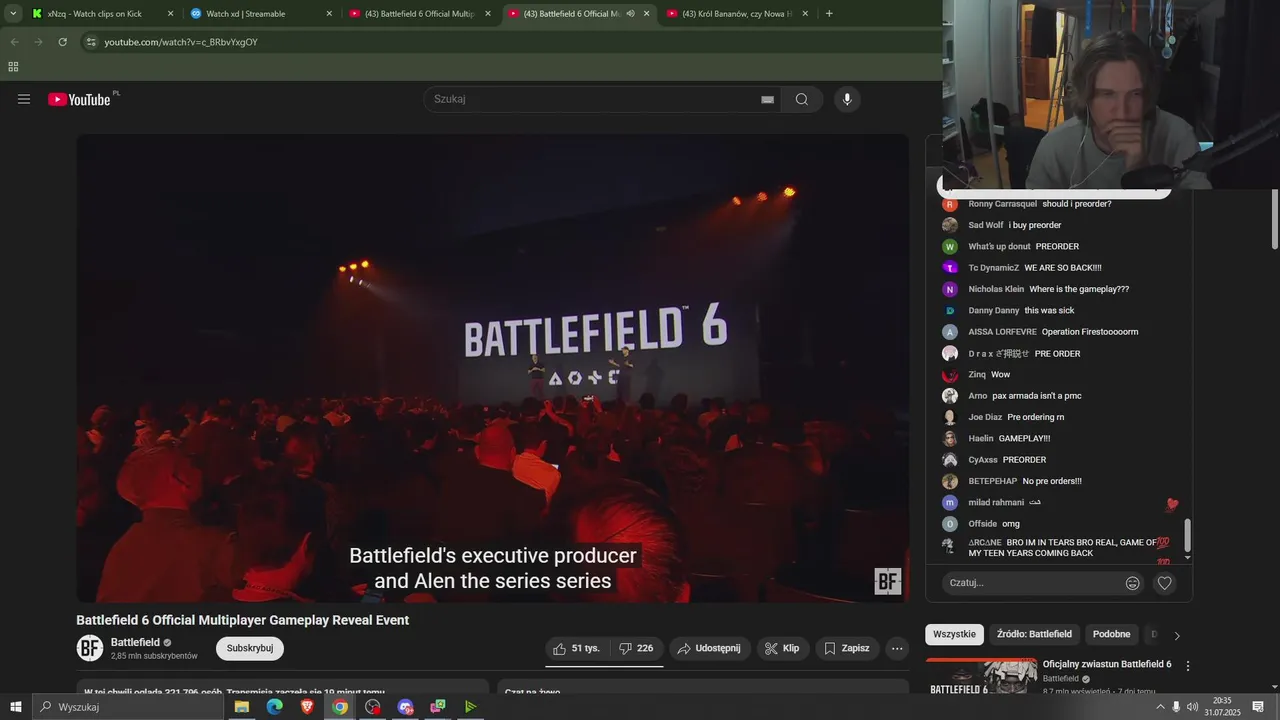Select Źródło: Battlefield filter chip
1280x720 pixels.
[1034, 634]
